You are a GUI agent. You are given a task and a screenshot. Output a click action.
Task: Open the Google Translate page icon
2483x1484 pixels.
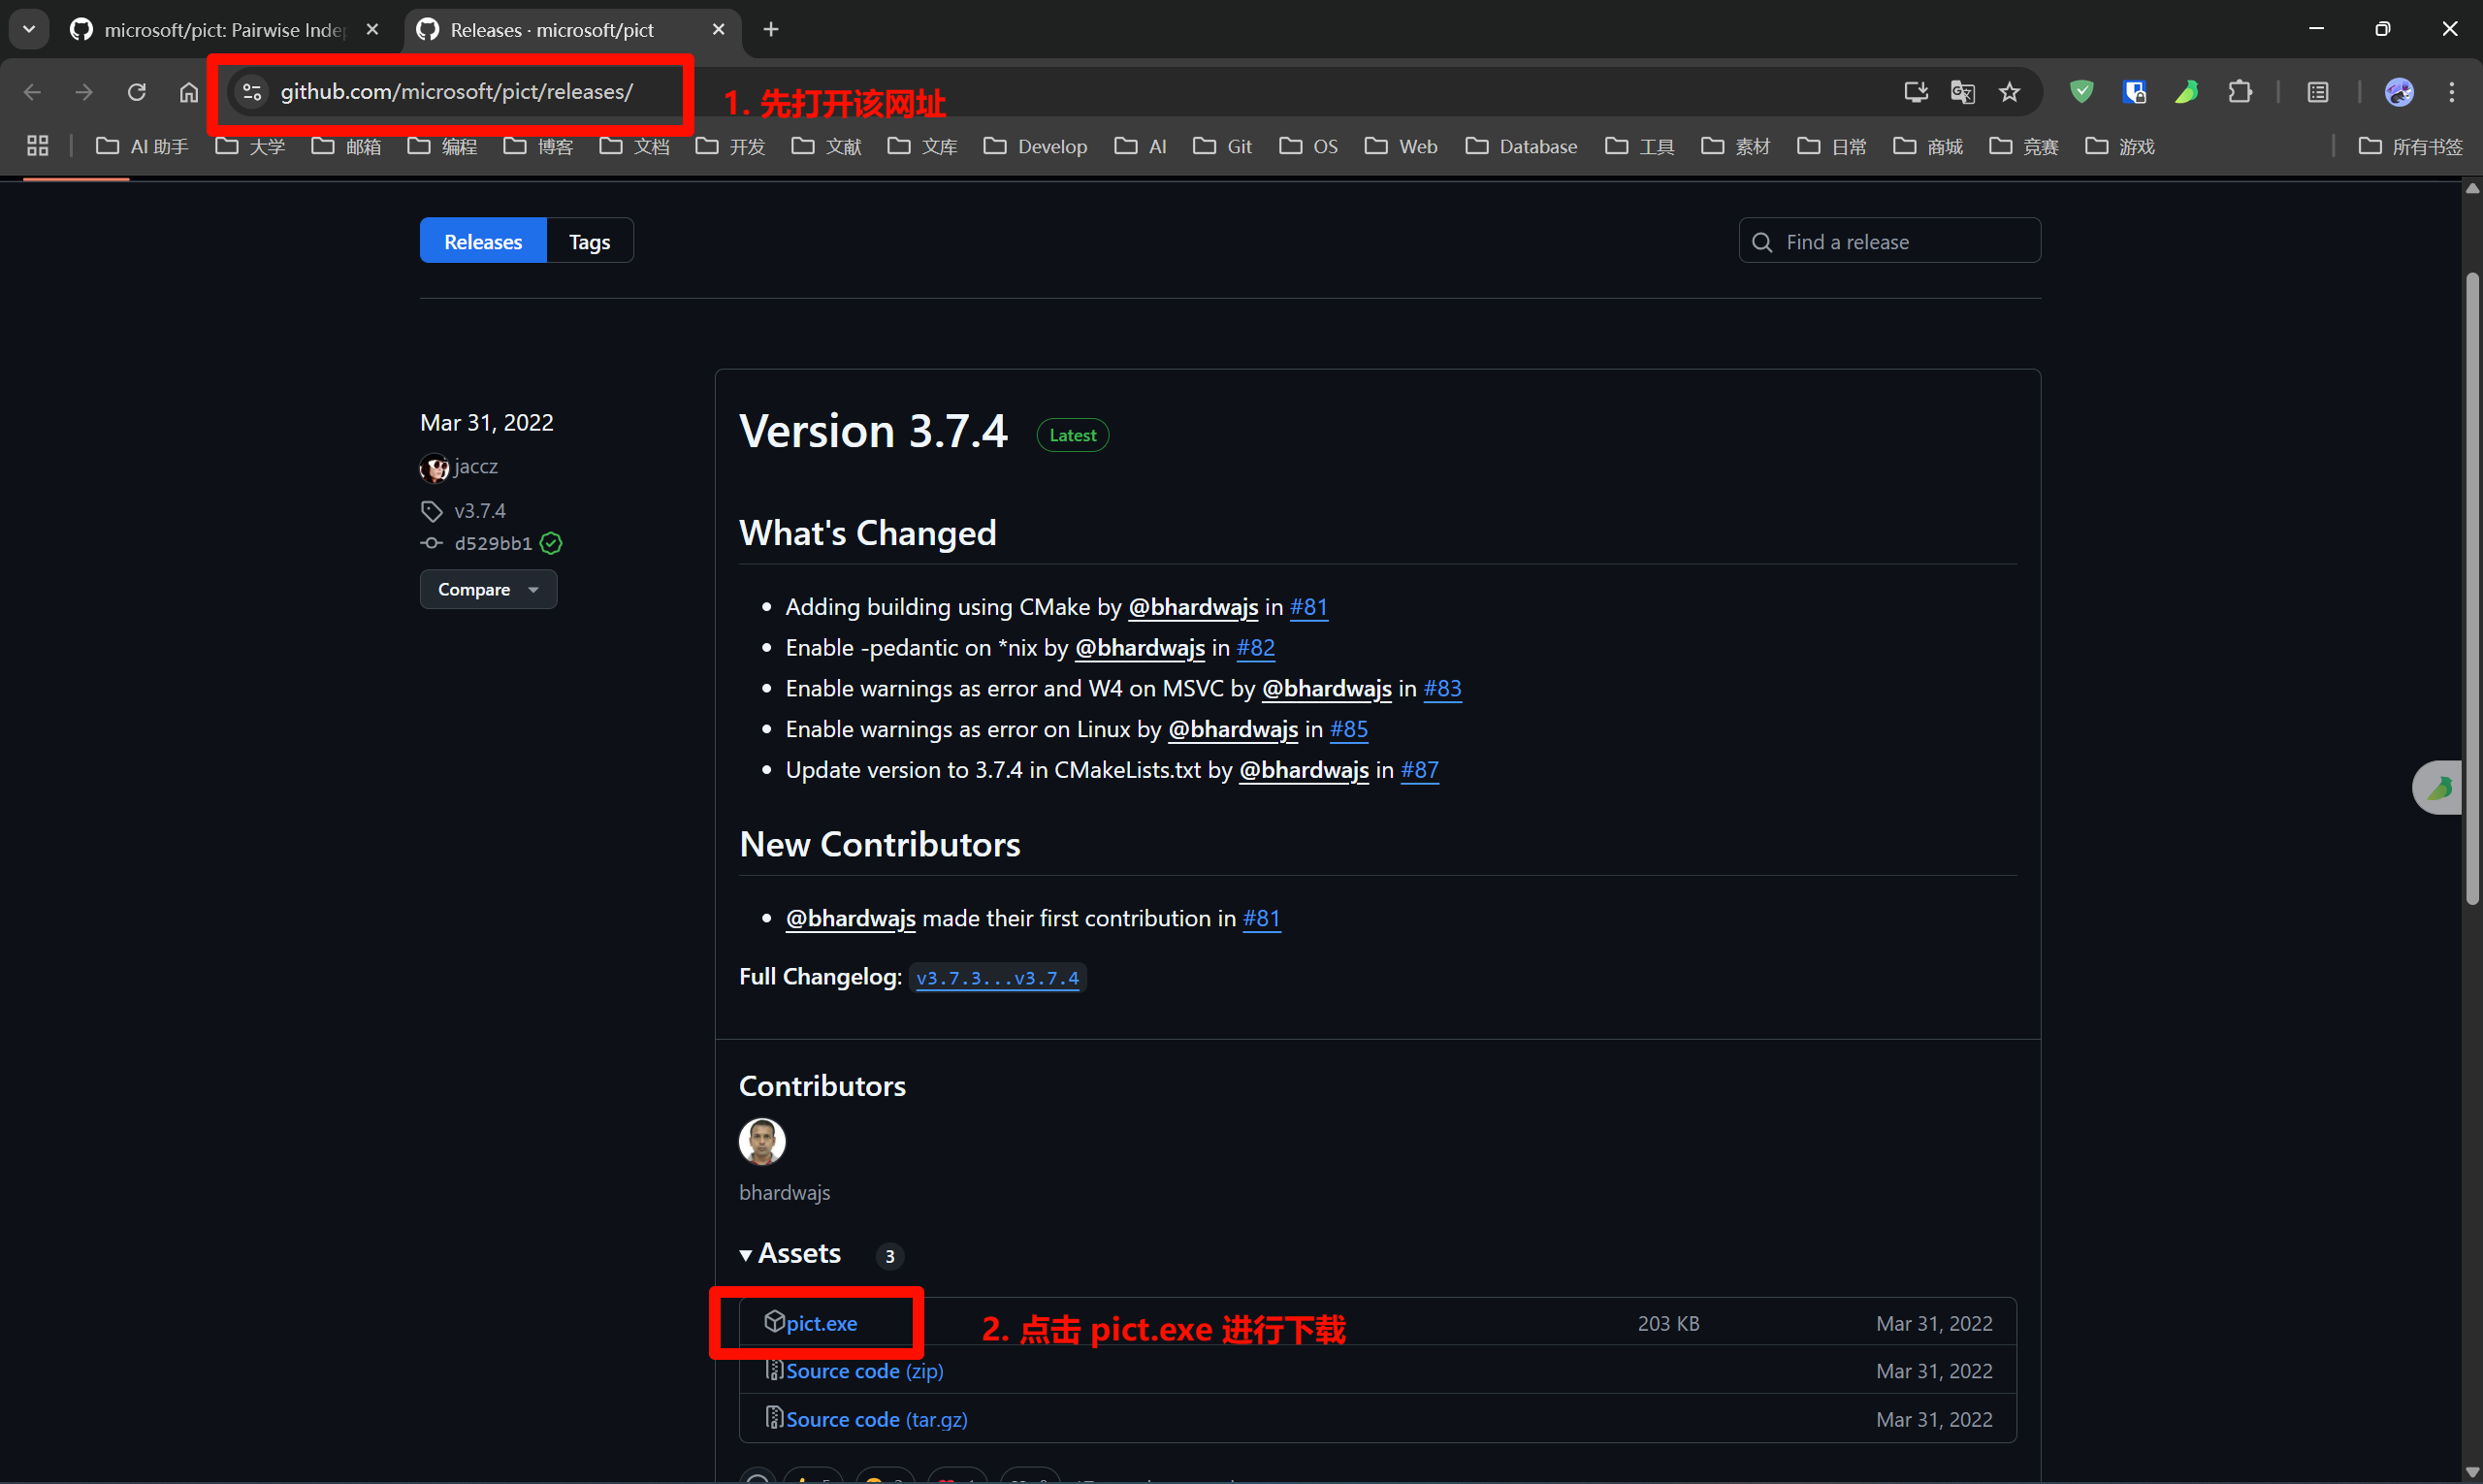click(x=1962, y=92)
